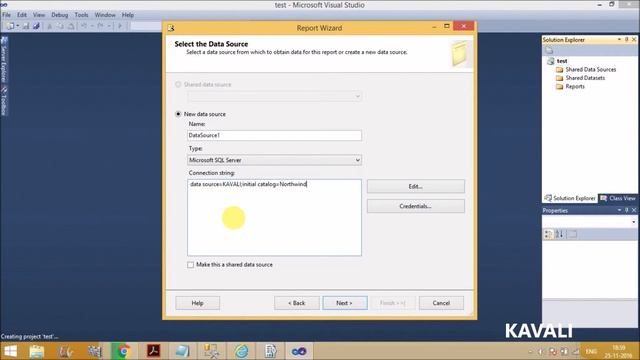Toggle auto-hide pin on Properties panel

pos(627,210)
